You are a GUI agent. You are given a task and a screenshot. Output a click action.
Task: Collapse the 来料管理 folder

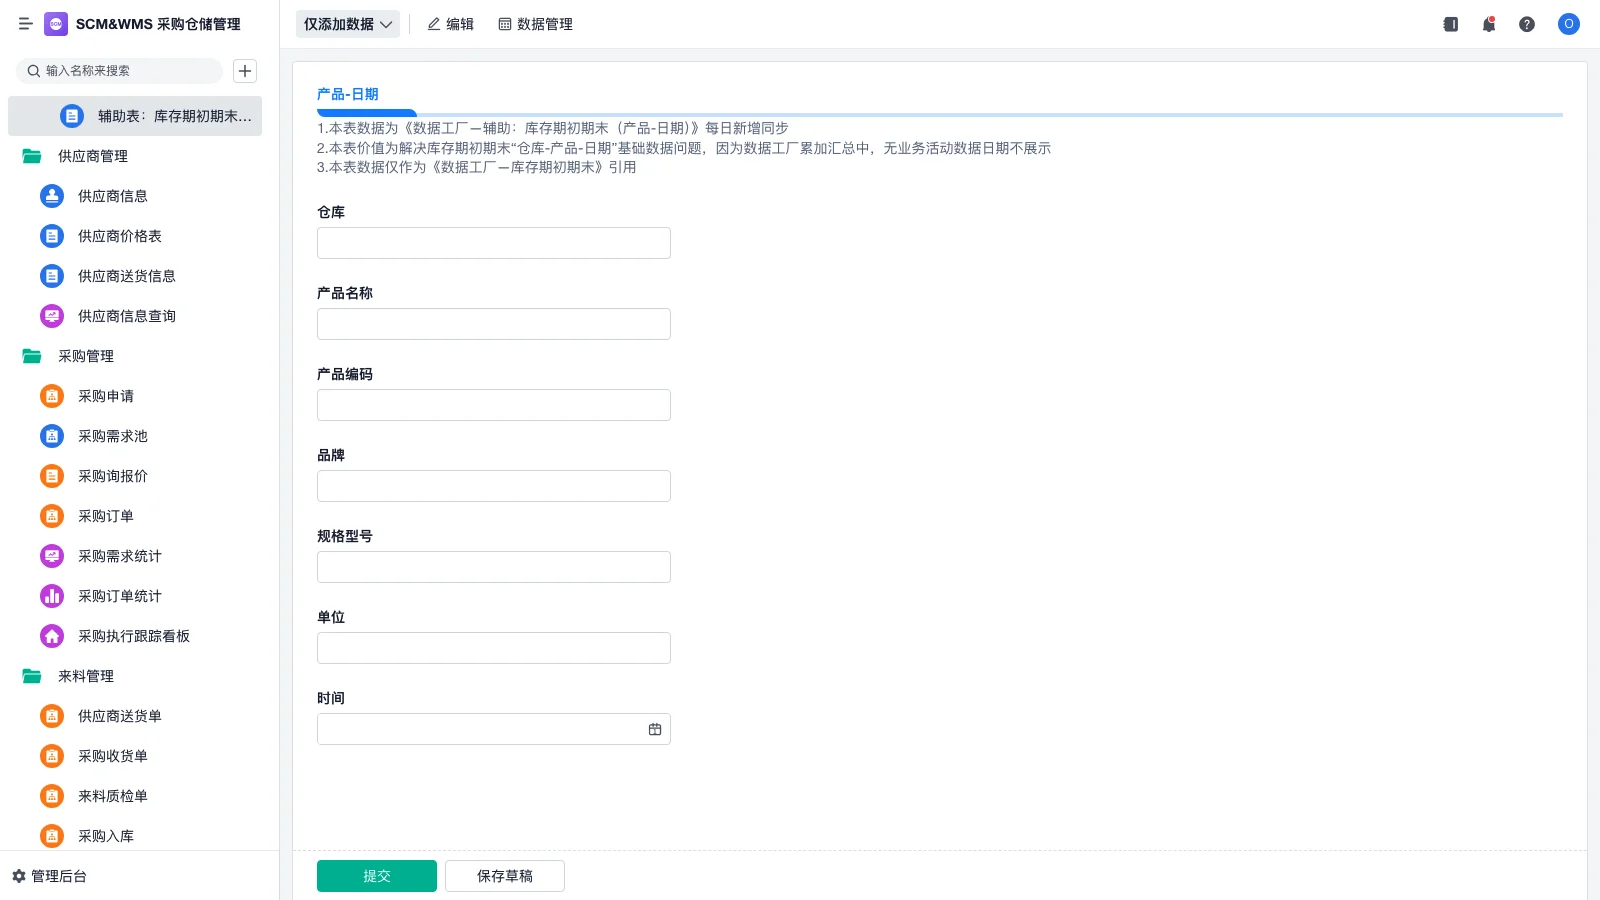pos(32,676)
